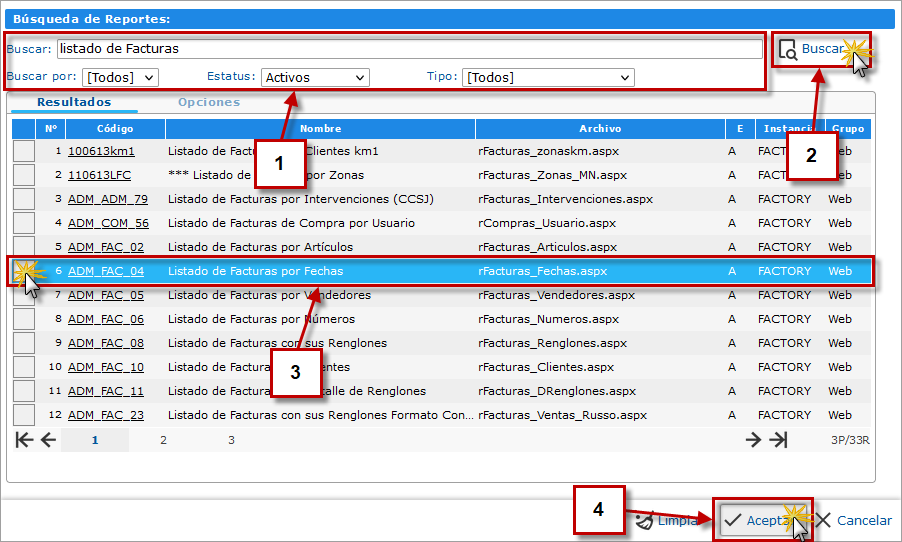The width and height of the screenshot is (902, 542).
Task: Open report code ADM_FAC_08
Action: tap(106, 343)
